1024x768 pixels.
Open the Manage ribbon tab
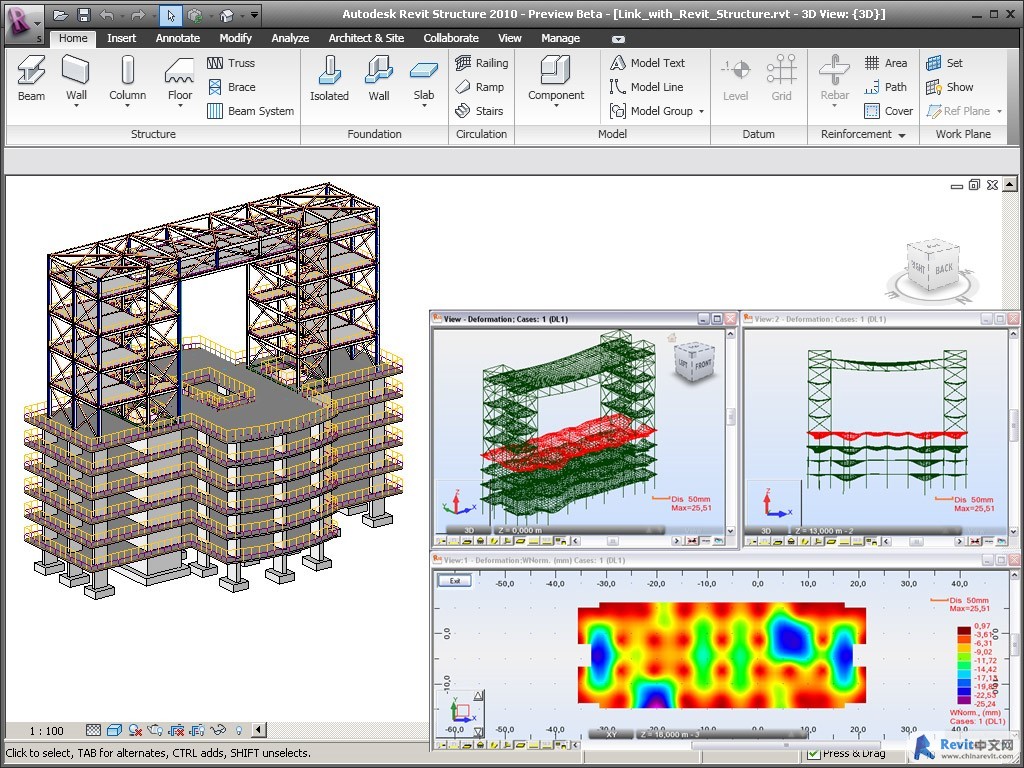pyautogui.click(x=560, y=38)
